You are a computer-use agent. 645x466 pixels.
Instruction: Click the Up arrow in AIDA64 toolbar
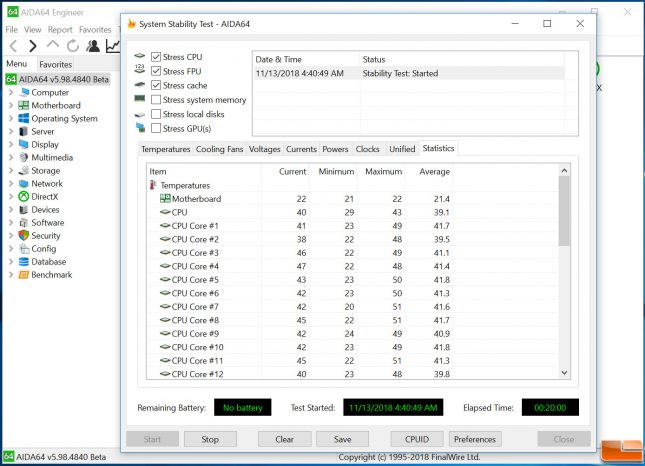(x=53, y=45)
